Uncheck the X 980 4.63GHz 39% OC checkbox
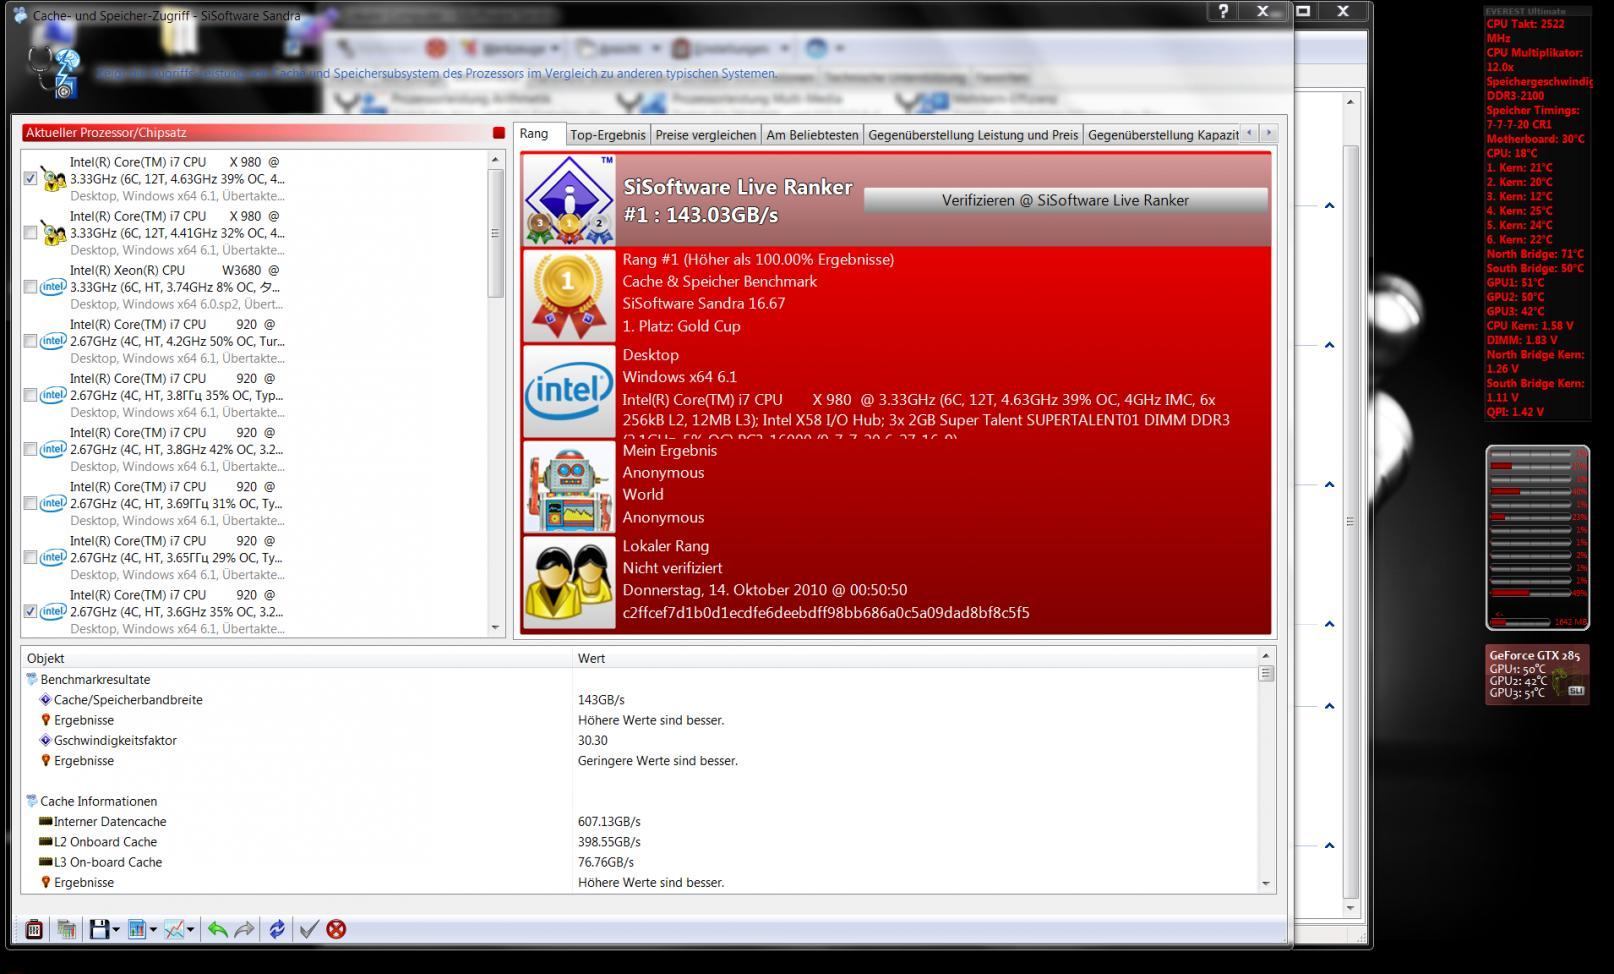1614x974 pixels. (x=30, y=179)
